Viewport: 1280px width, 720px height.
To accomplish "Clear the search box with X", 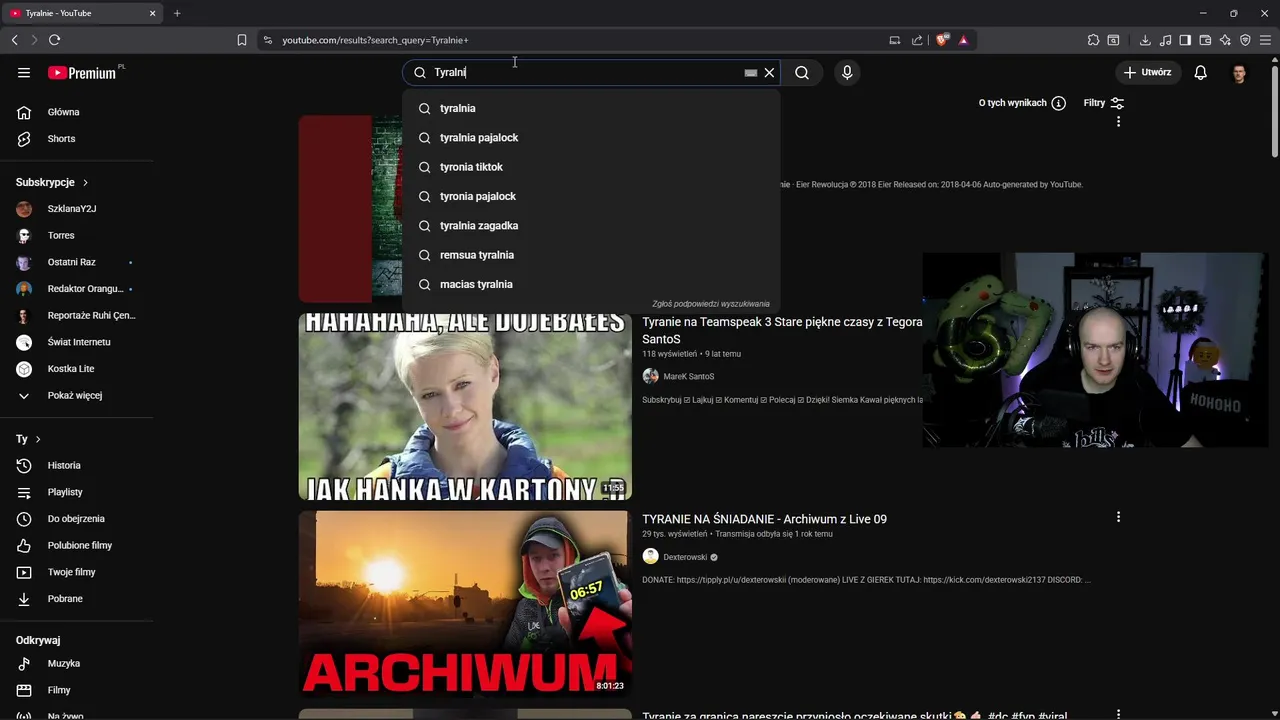I will (x=769, y=72).
